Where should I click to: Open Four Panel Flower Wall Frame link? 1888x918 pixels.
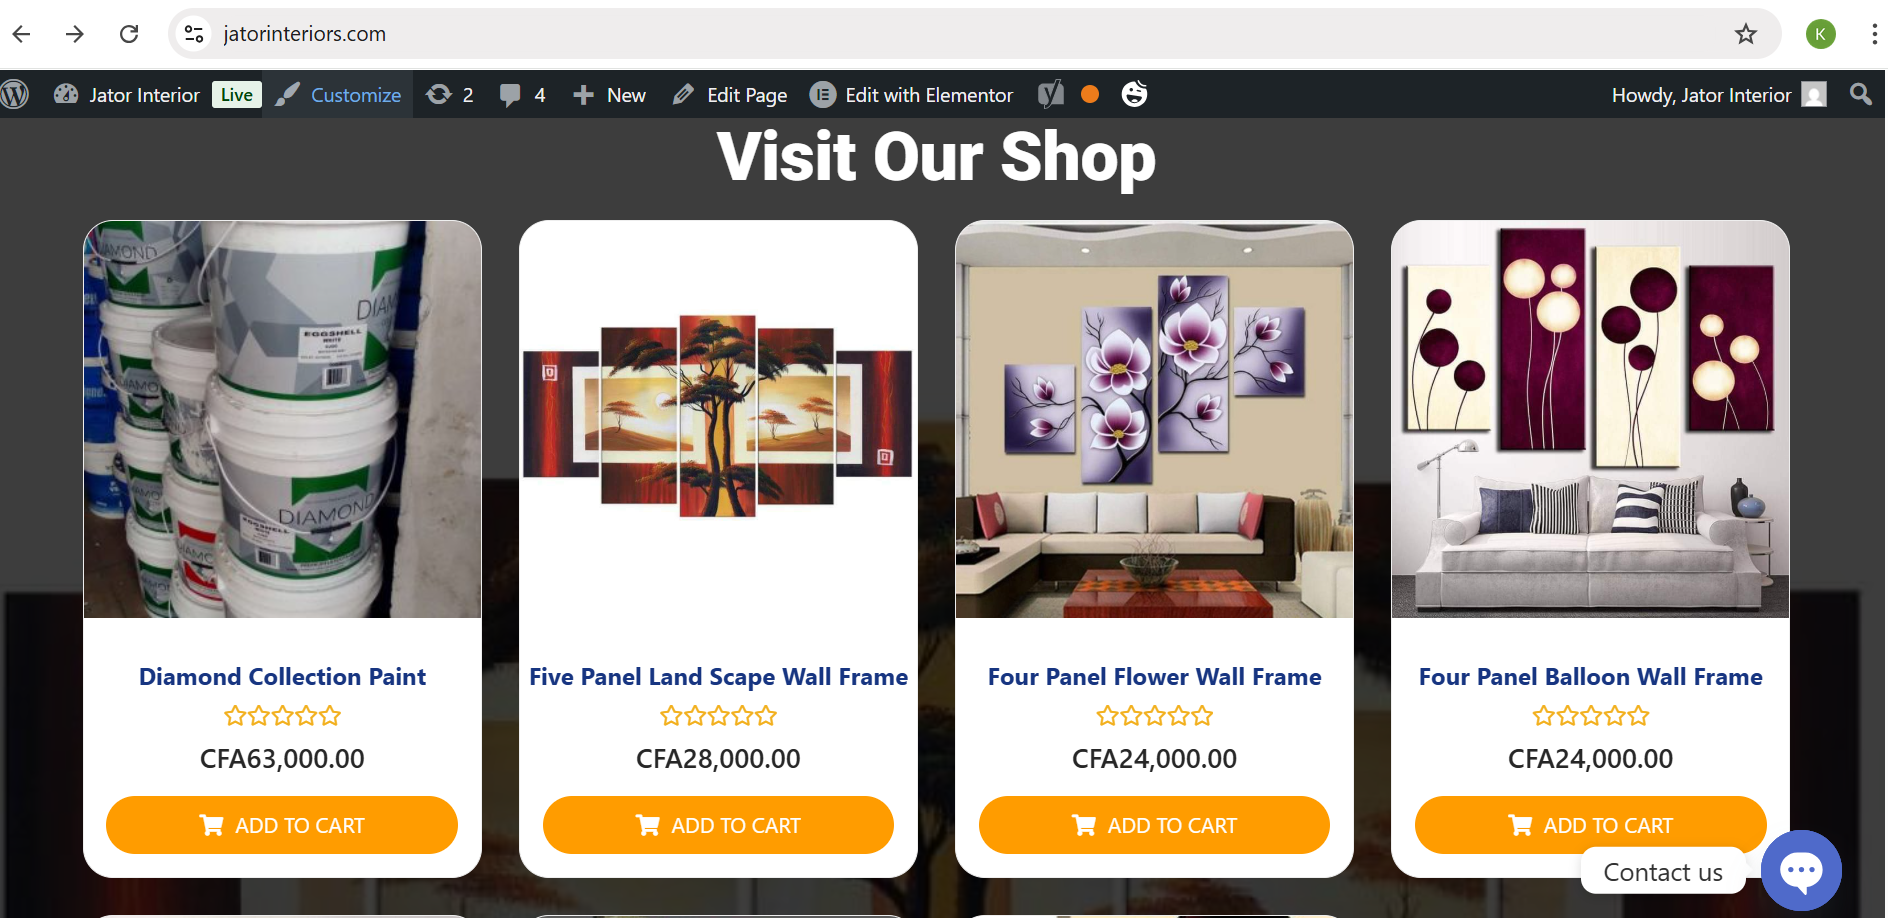(x=1154, y=677)
